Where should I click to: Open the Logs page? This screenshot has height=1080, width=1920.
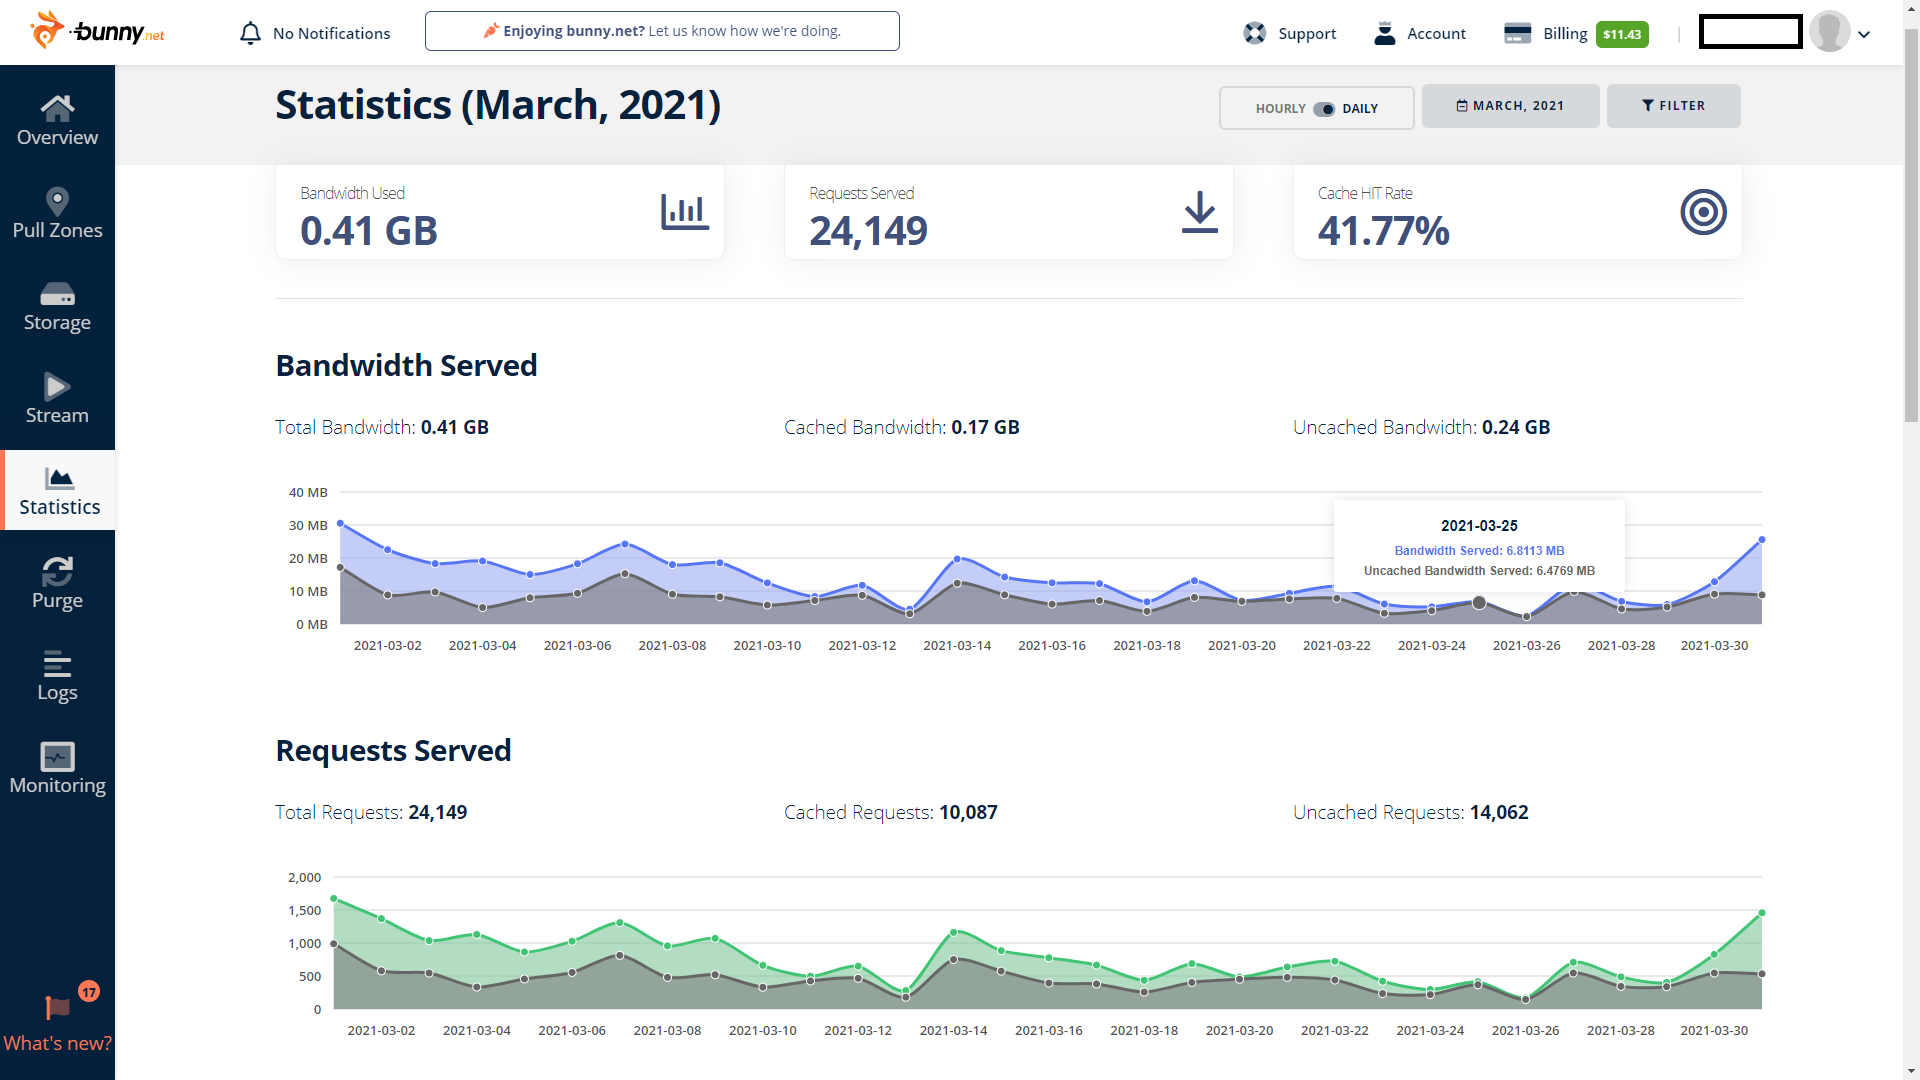[x=57, y=677]
